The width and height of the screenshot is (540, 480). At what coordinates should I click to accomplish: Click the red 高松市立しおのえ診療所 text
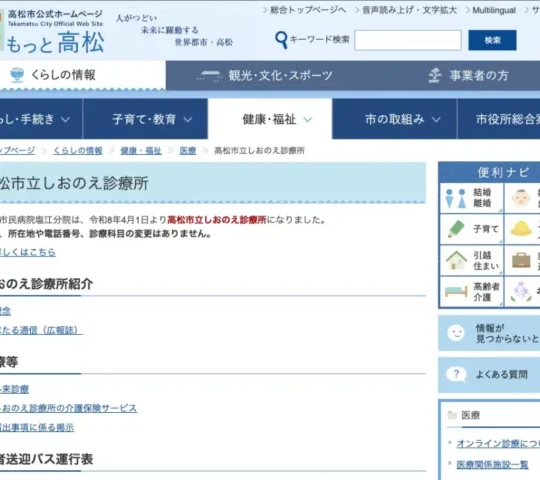click(217, 220)
